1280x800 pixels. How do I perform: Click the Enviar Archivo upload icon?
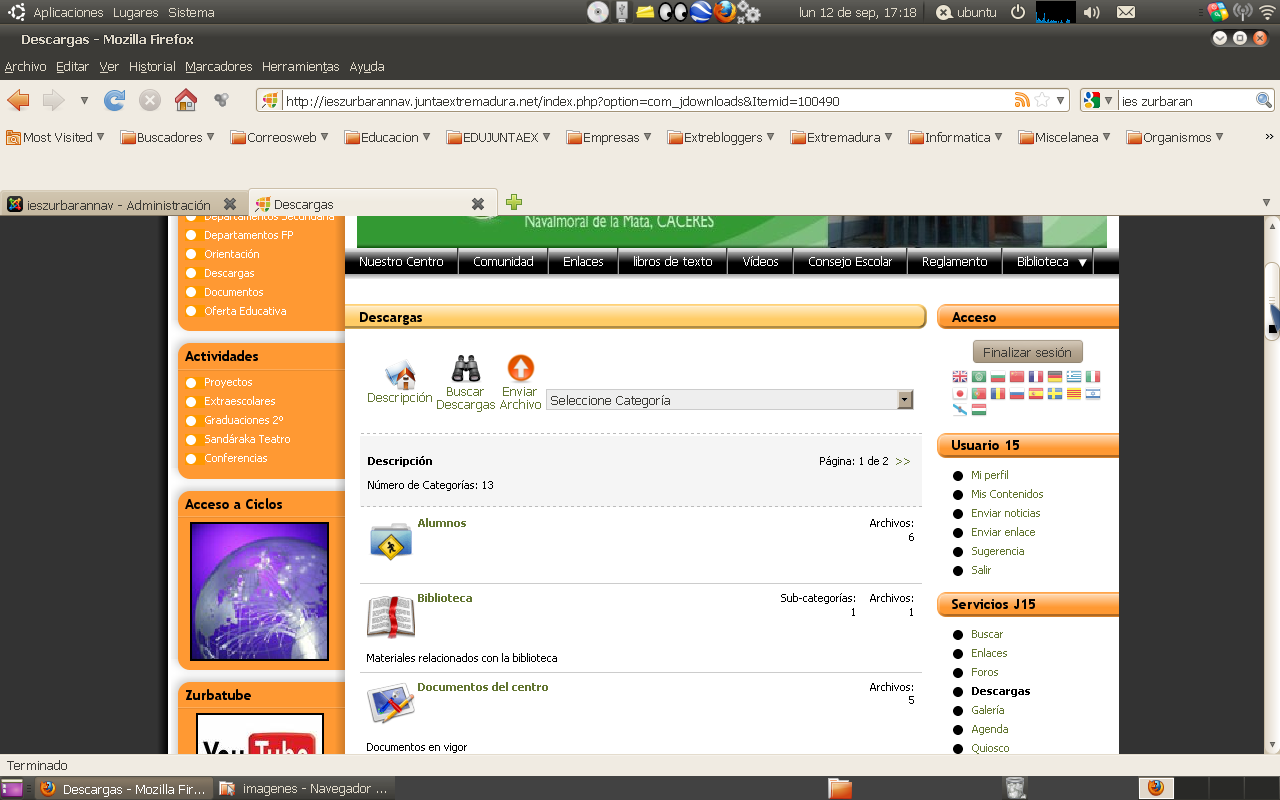pos(520,368)
